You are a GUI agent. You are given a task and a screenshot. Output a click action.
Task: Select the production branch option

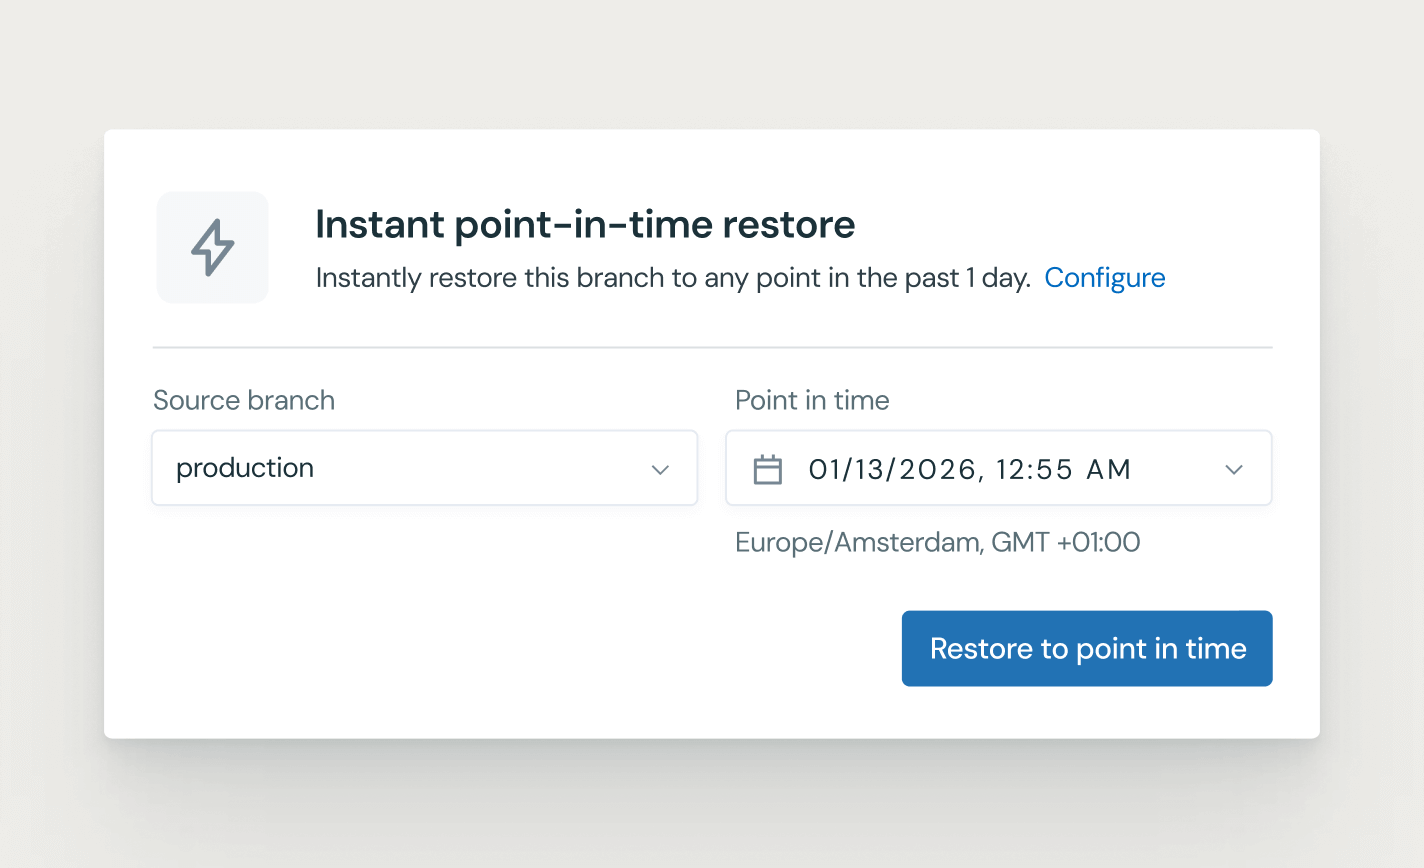point(245,468)
